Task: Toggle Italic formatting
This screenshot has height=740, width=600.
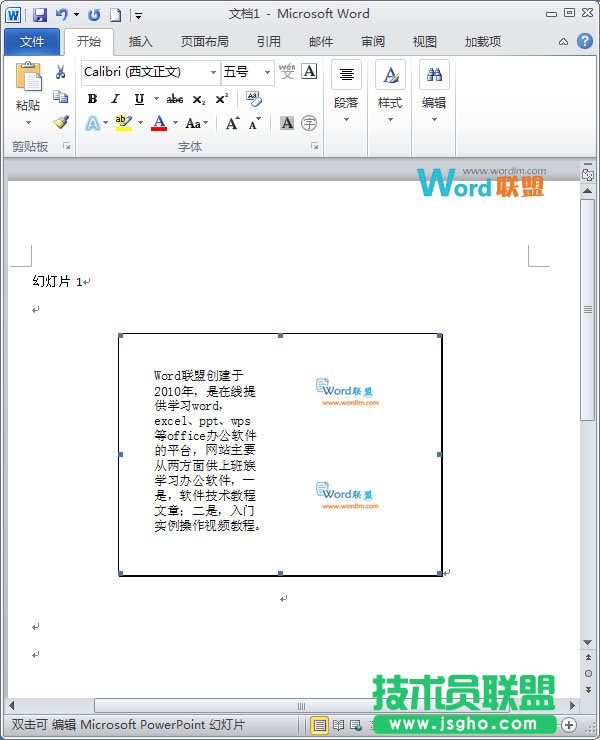Action: click(115, 99)
